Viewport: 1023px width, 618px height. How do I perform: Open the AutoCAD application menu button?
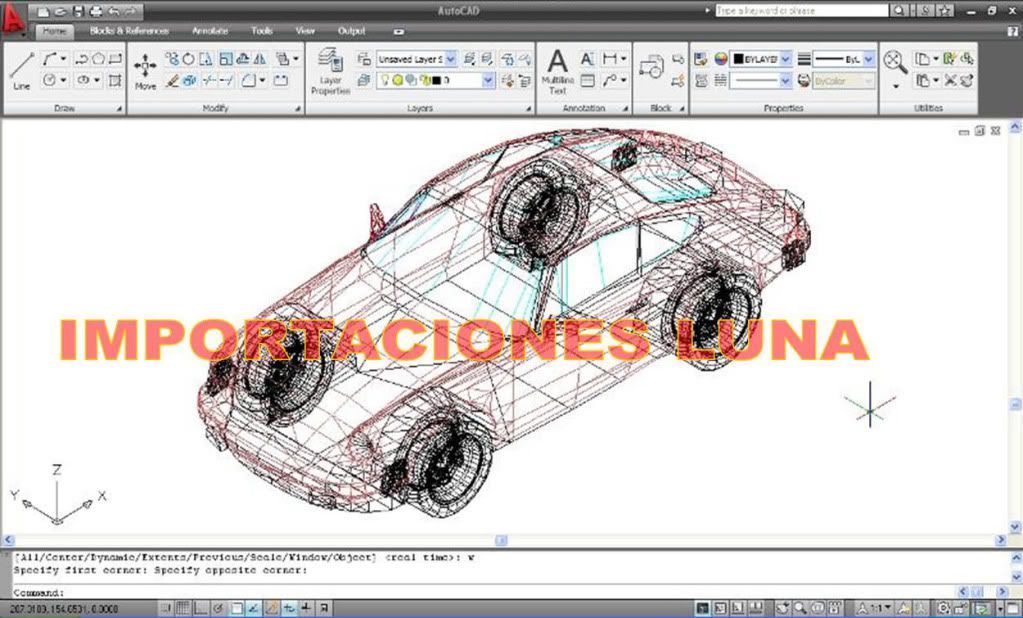click(12, 18)
